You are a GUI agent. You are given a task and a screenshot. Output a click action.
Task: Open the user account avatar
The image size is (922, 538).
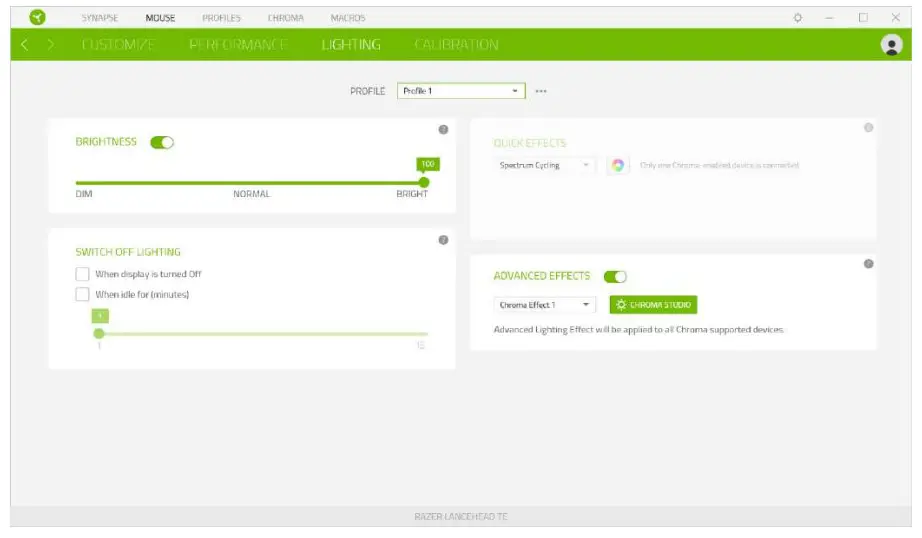(x=891, y=45)
